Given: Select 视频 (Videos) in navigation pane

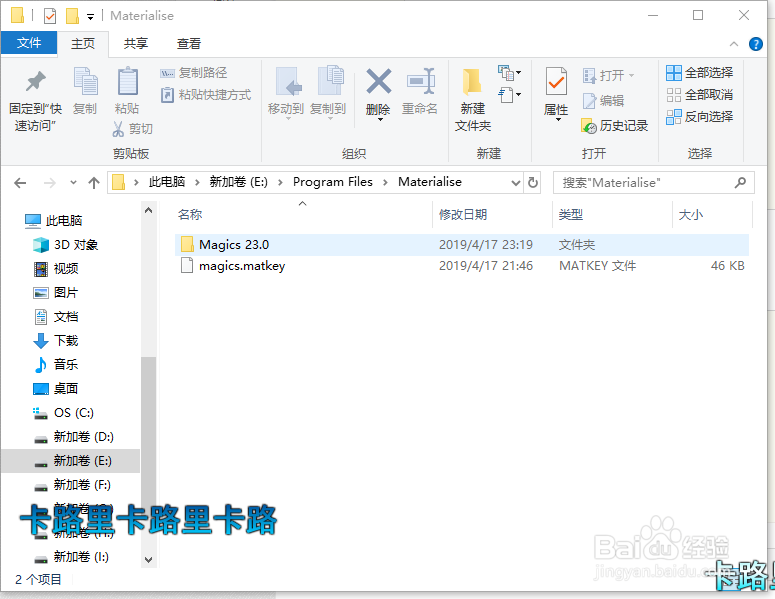Looking at the screenshot, I should pyautogui.click(x=56, y=268).
